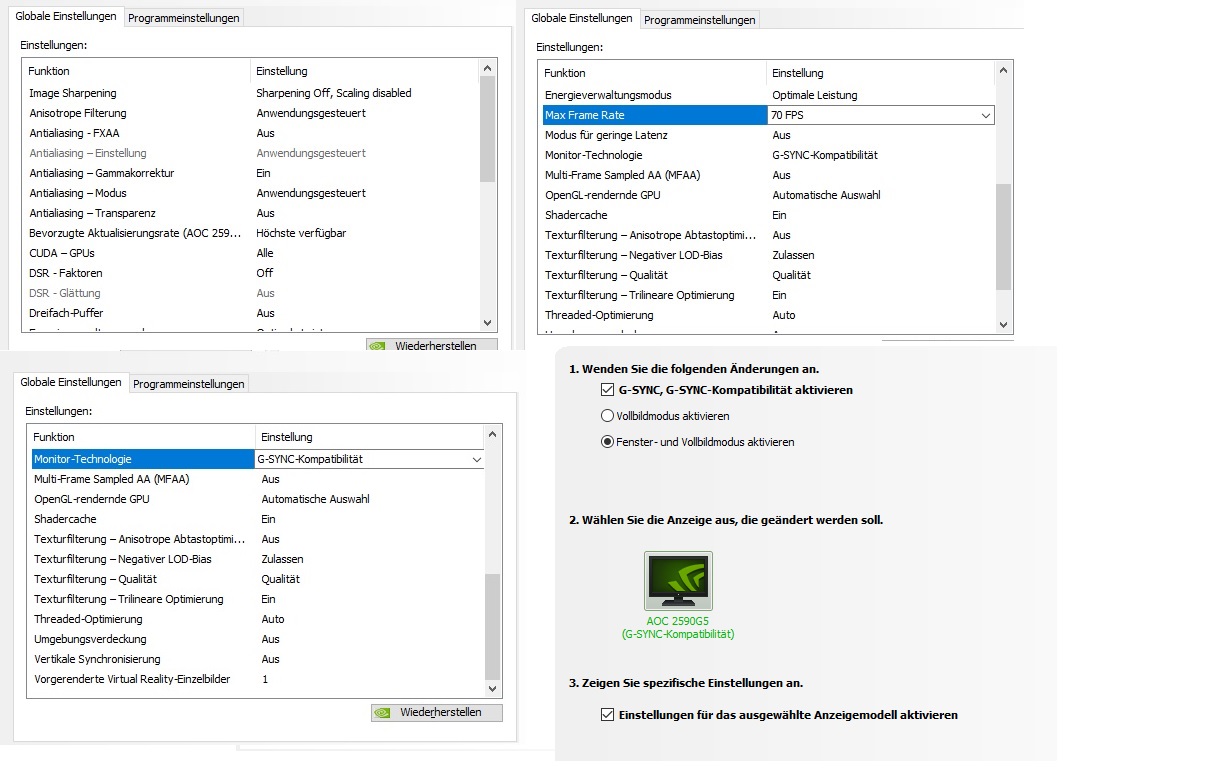The height and width of the screenshot is (772, 1207).
Task: Select the Modus für geringe Latenz row
Action: coord(768,135)
